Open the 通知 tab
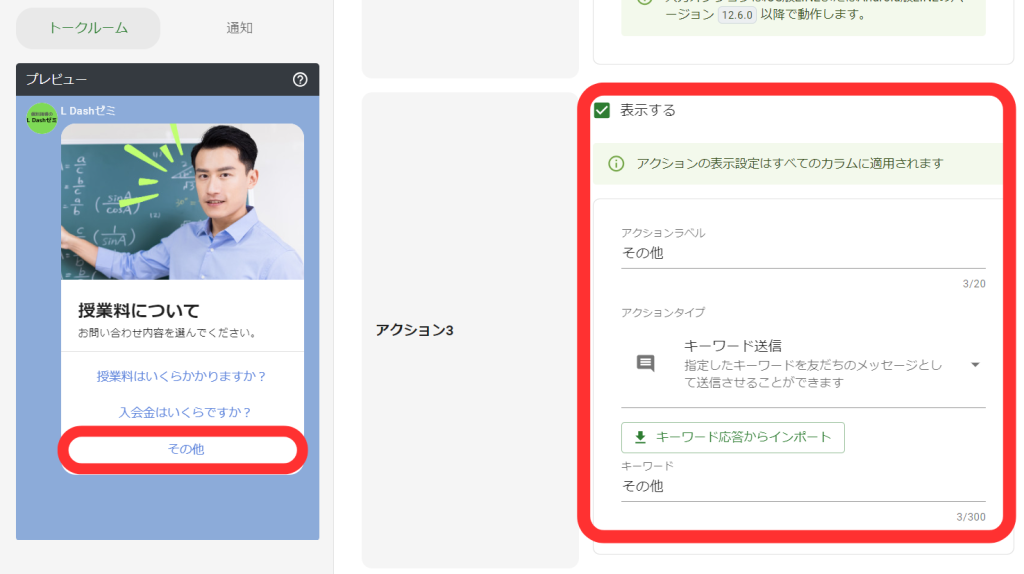This screenshot has width=1024, height=574. [x=239, y=28]
